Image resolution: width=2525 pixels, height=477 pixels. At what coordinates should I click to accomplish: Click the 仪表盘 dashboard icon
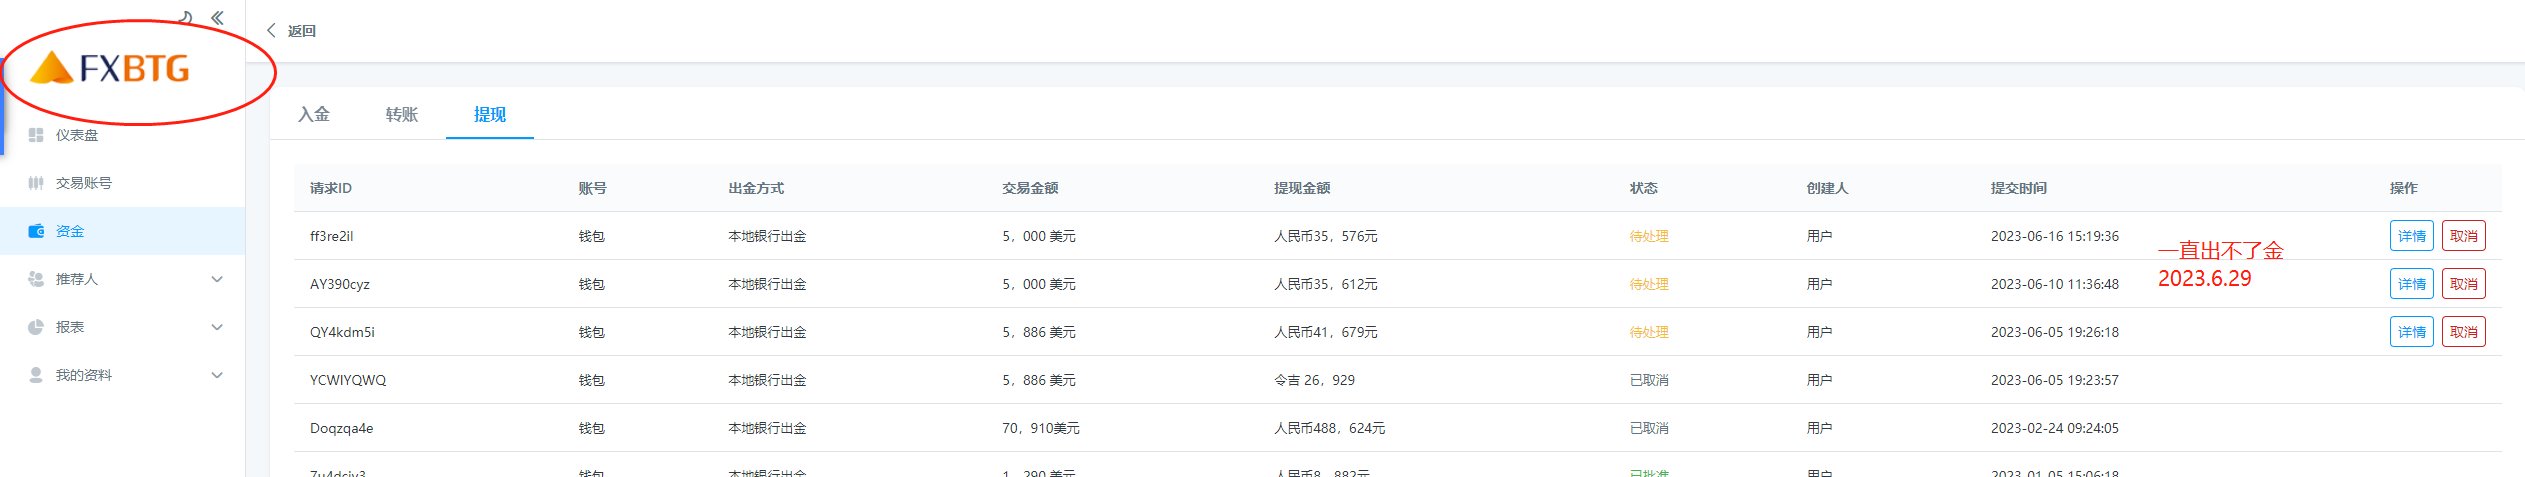click(x=36, y=135)
